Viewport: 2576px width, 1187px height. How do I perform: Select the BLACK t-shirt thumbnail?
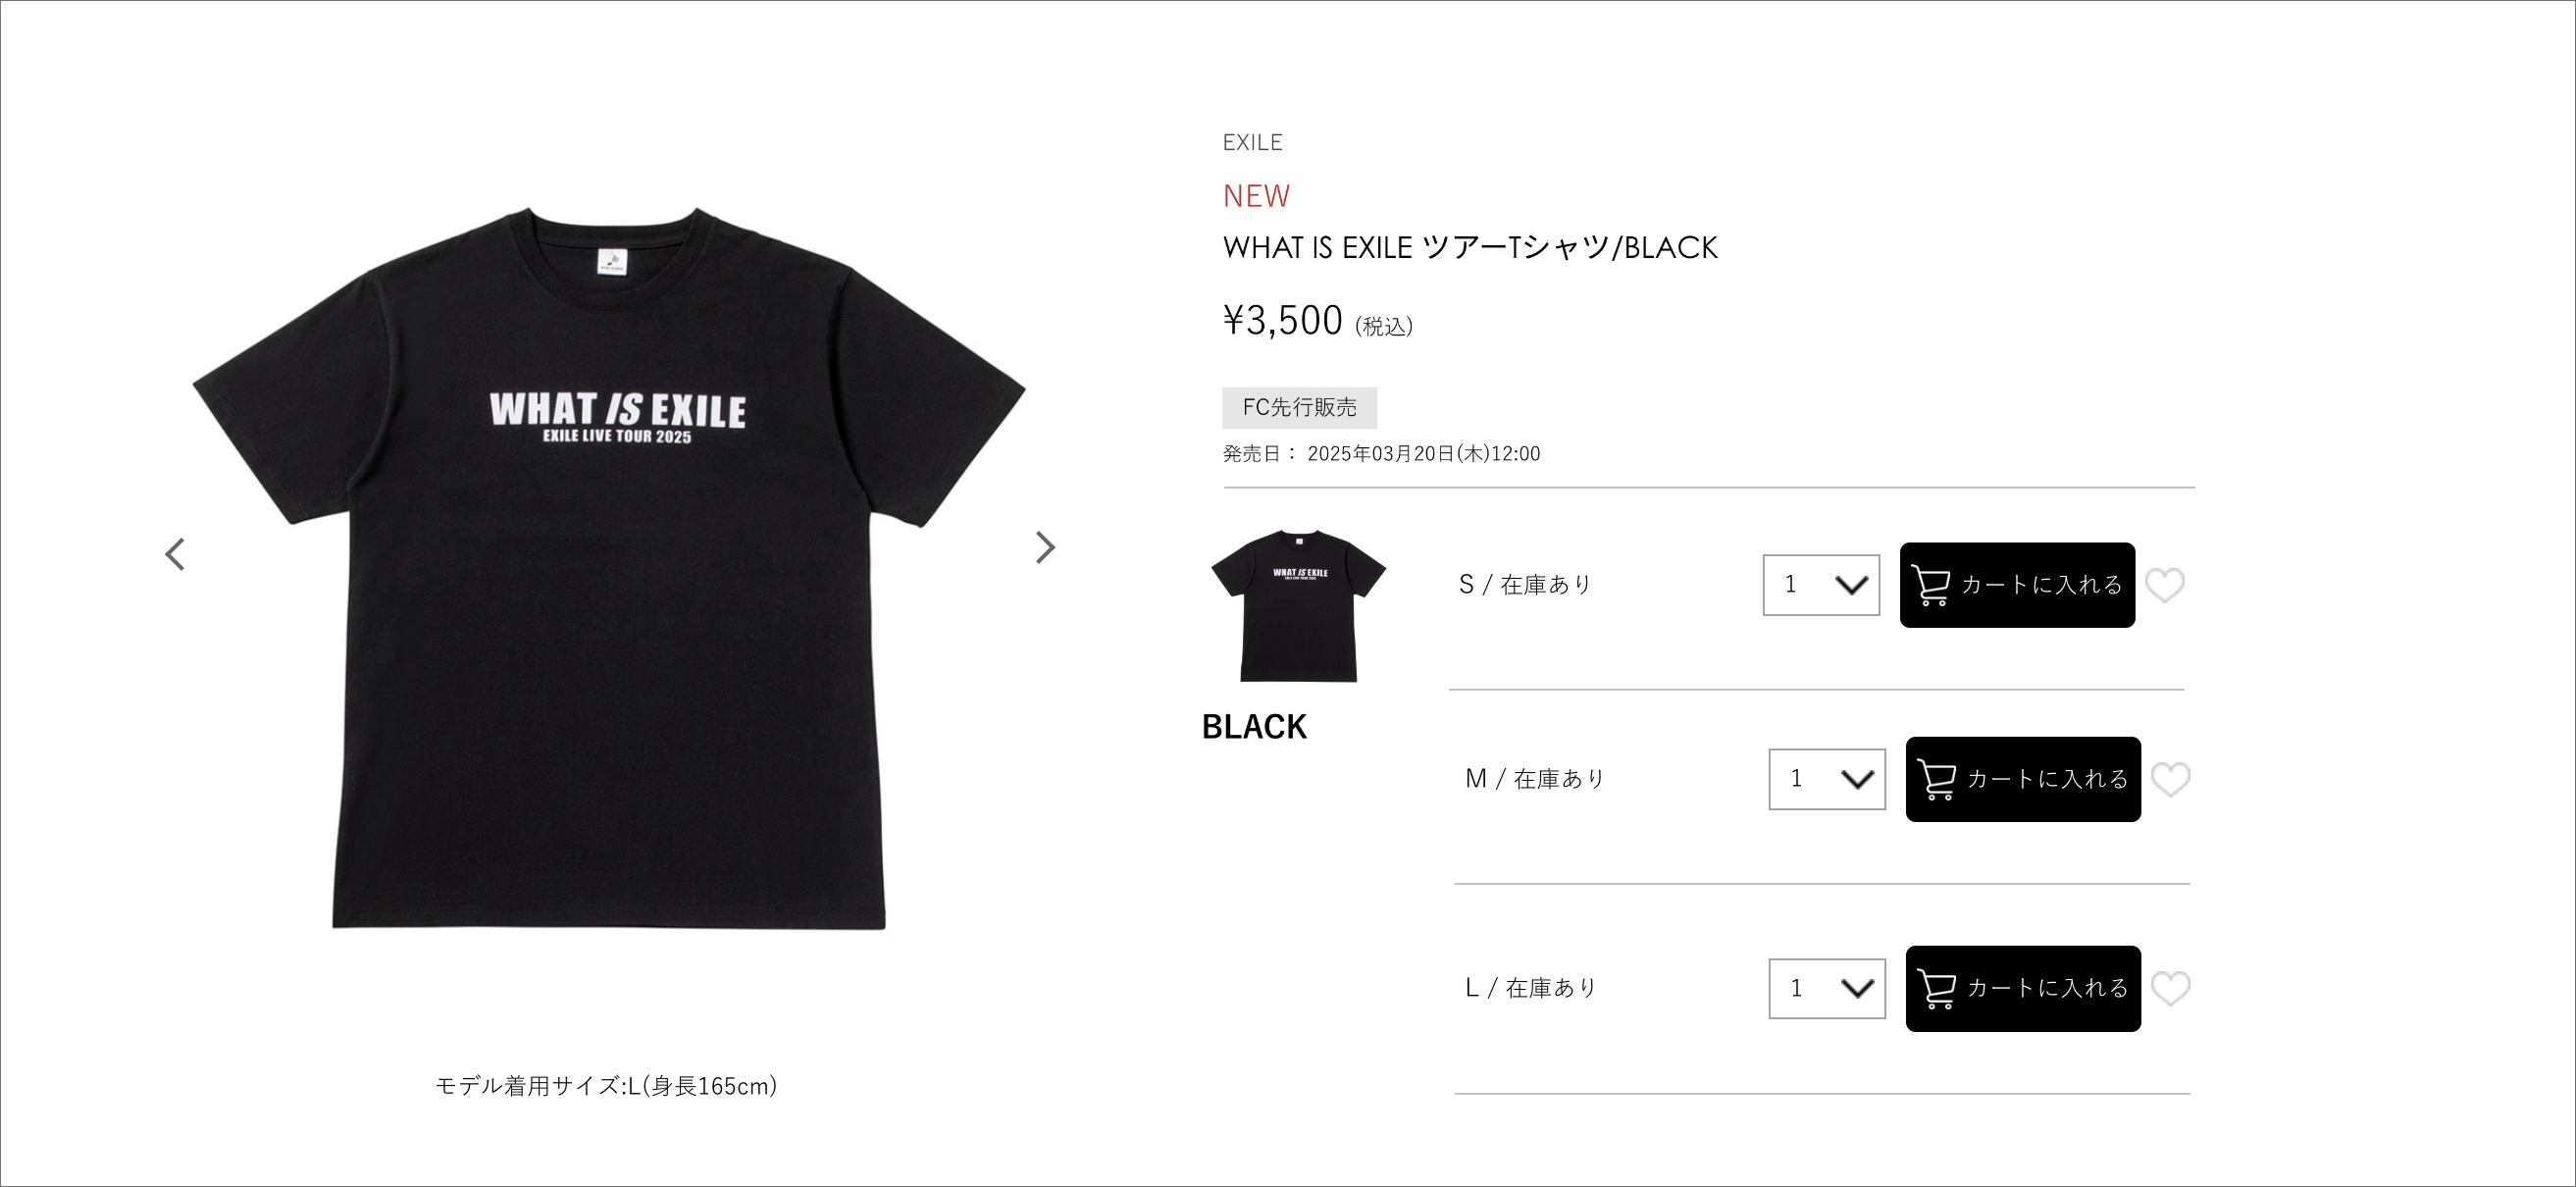[1298, 606]
